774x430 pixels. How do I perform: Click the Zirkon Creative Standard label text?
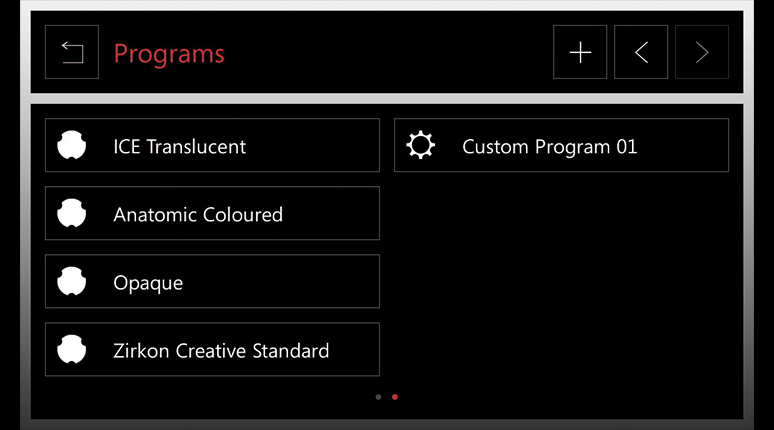[221, 351]
